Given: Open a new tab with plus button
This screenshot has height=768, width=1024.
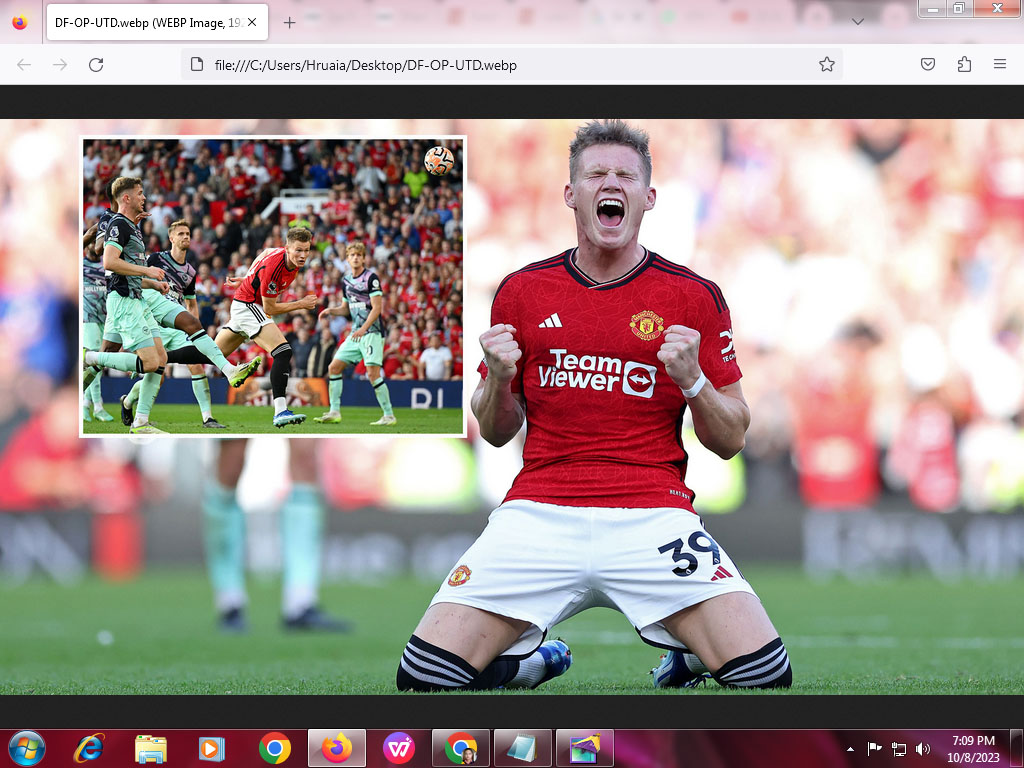Looking at the screenshot, I should point(289,22).
